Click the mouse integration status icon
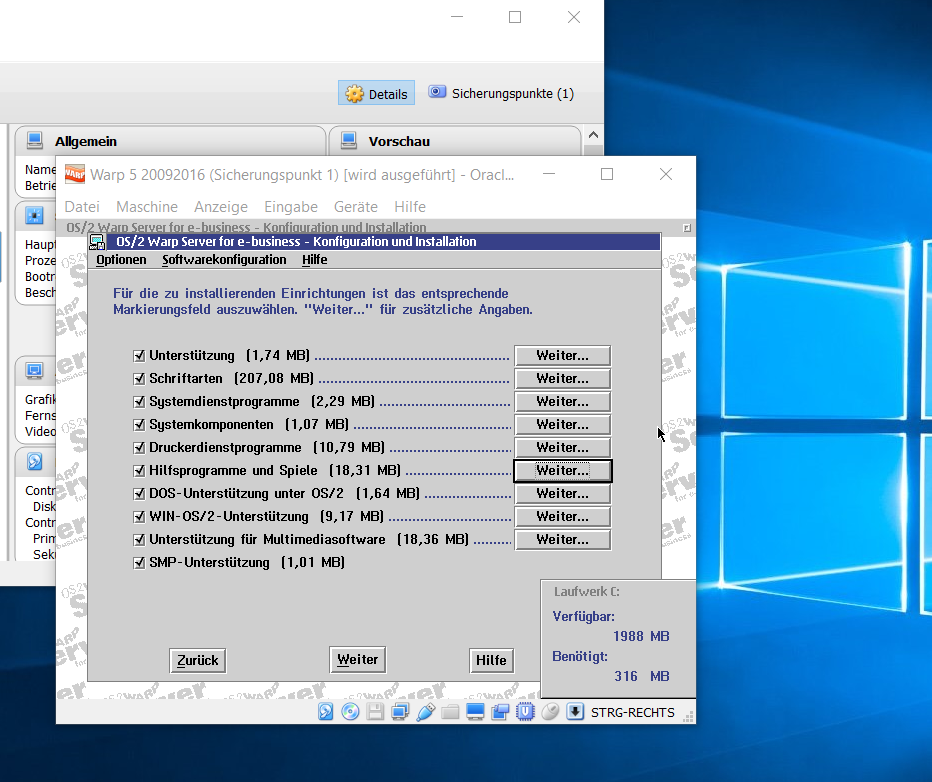The image size is (932, 782). [550, 711]
